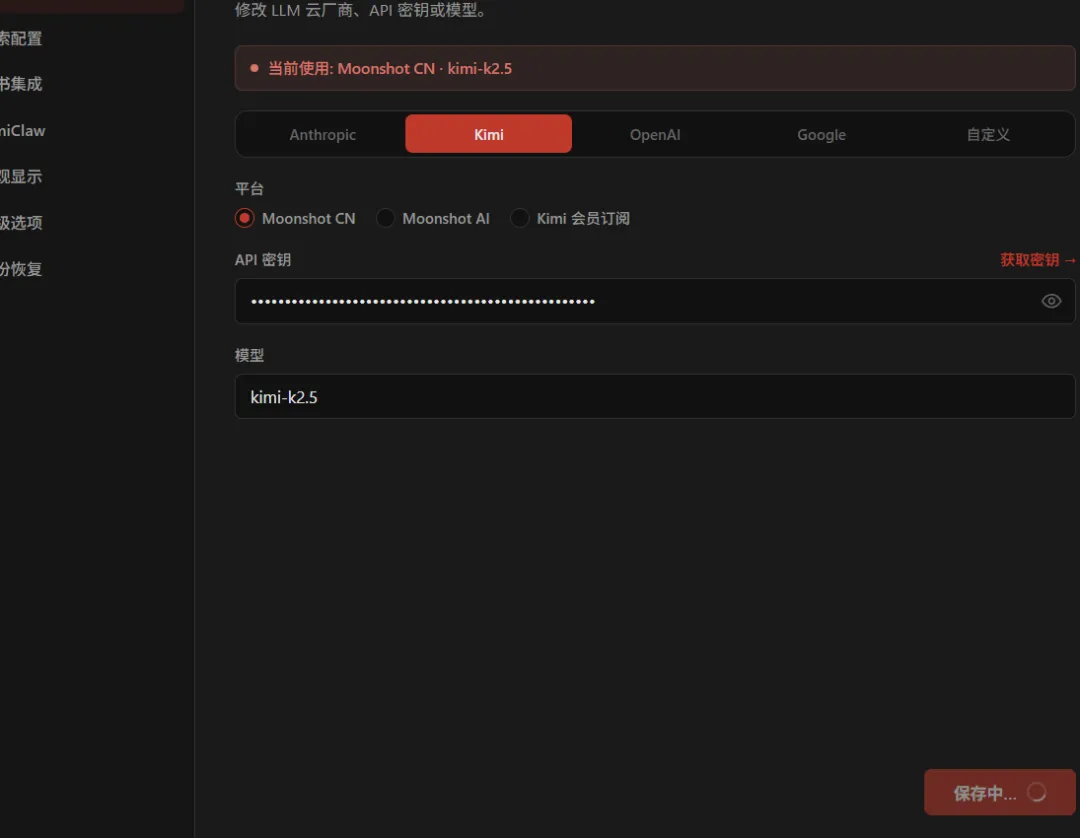Click the API 密钥 field label
The image size is (1080, 838).
(262, 260)
